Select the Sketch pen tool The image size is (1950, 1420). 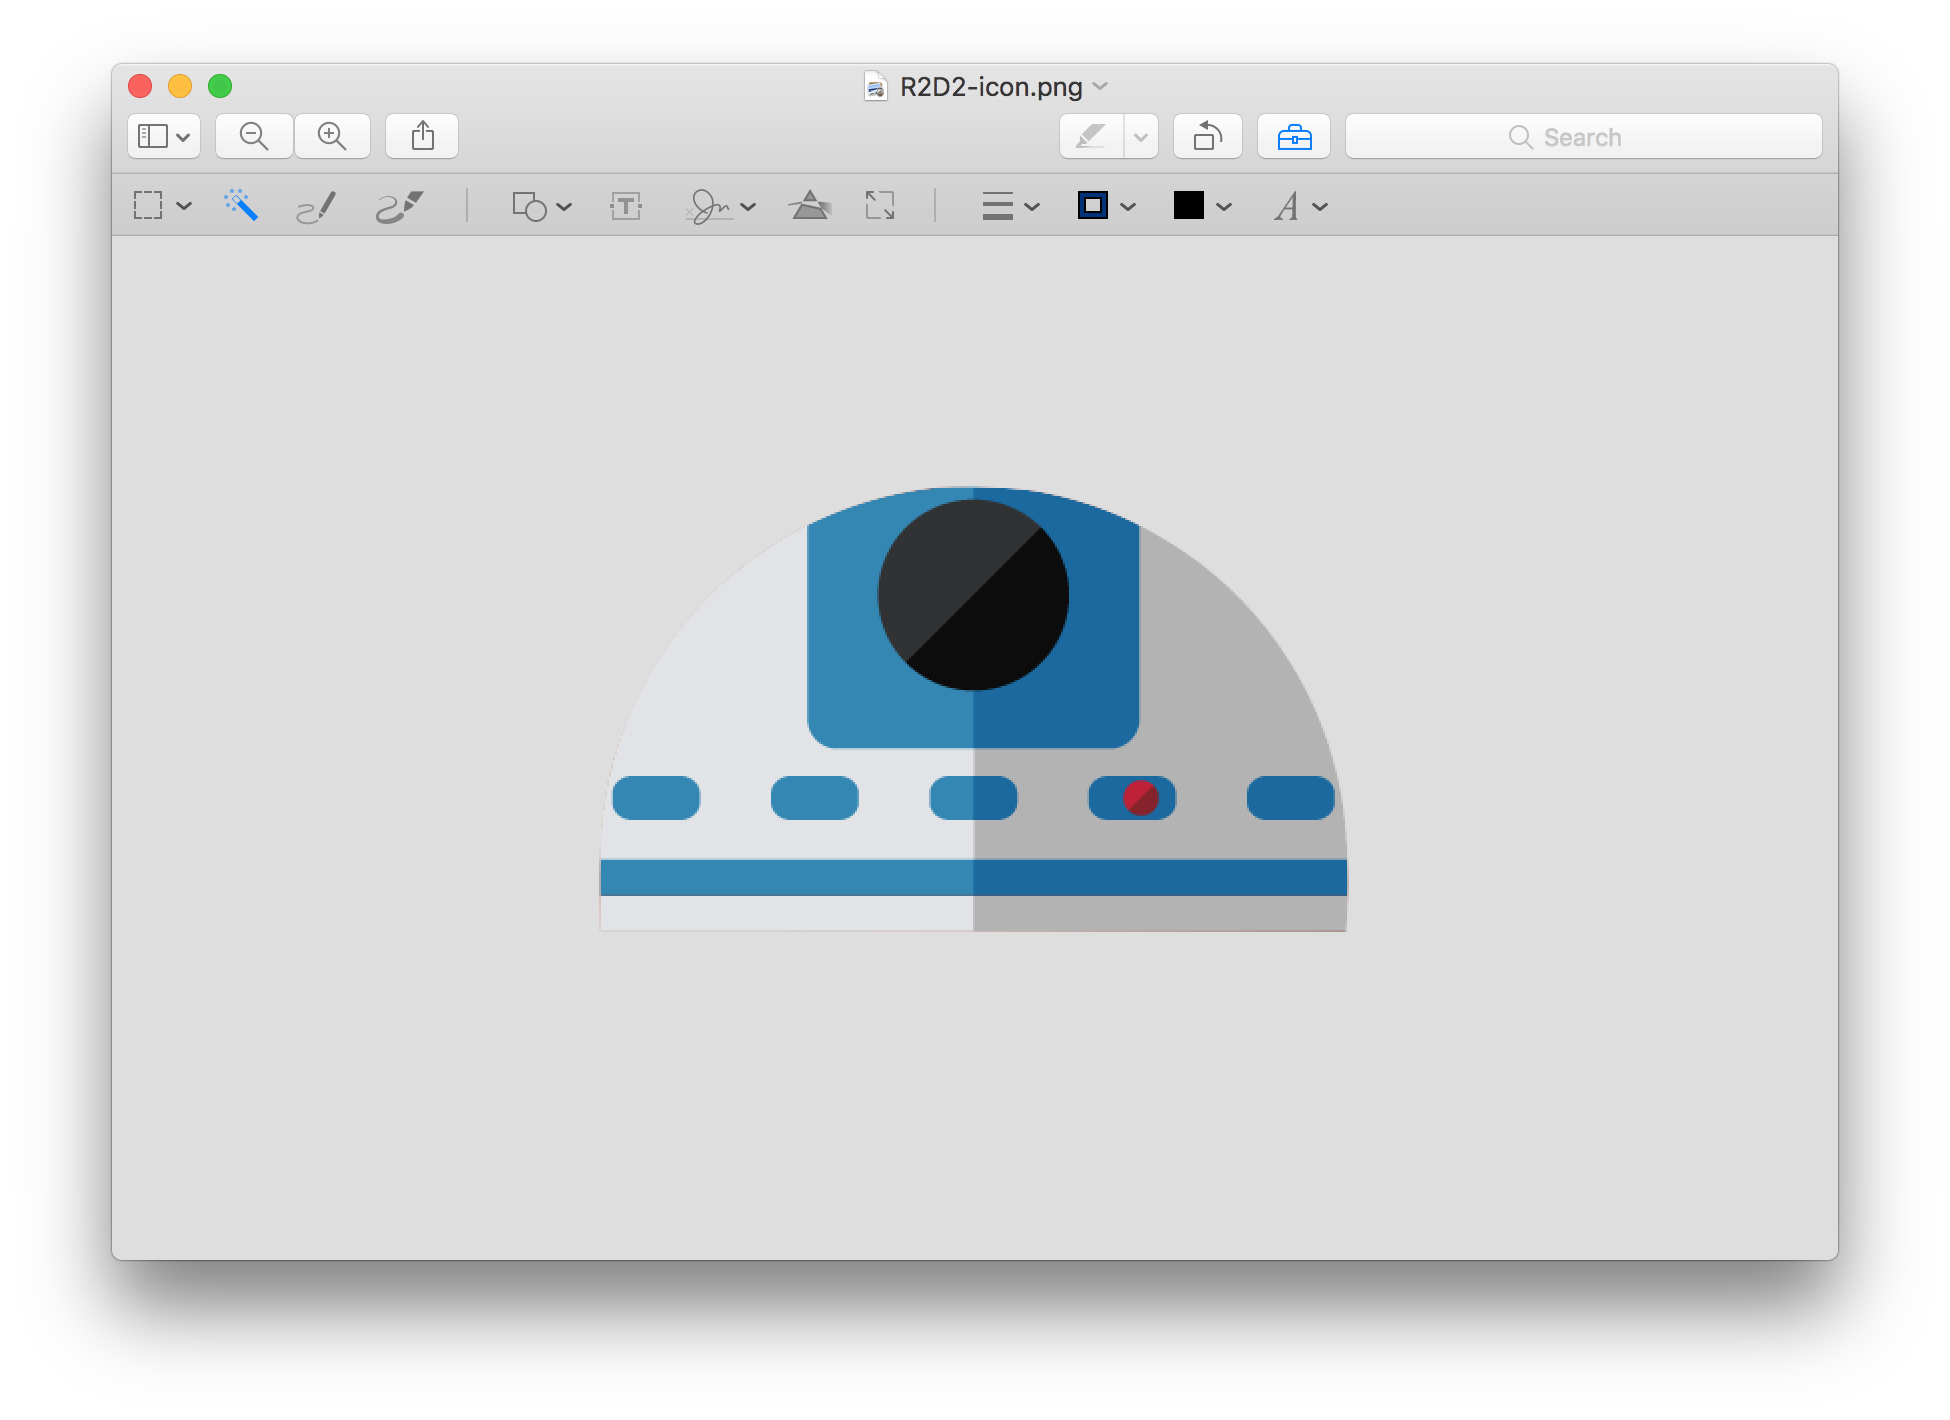316,206
